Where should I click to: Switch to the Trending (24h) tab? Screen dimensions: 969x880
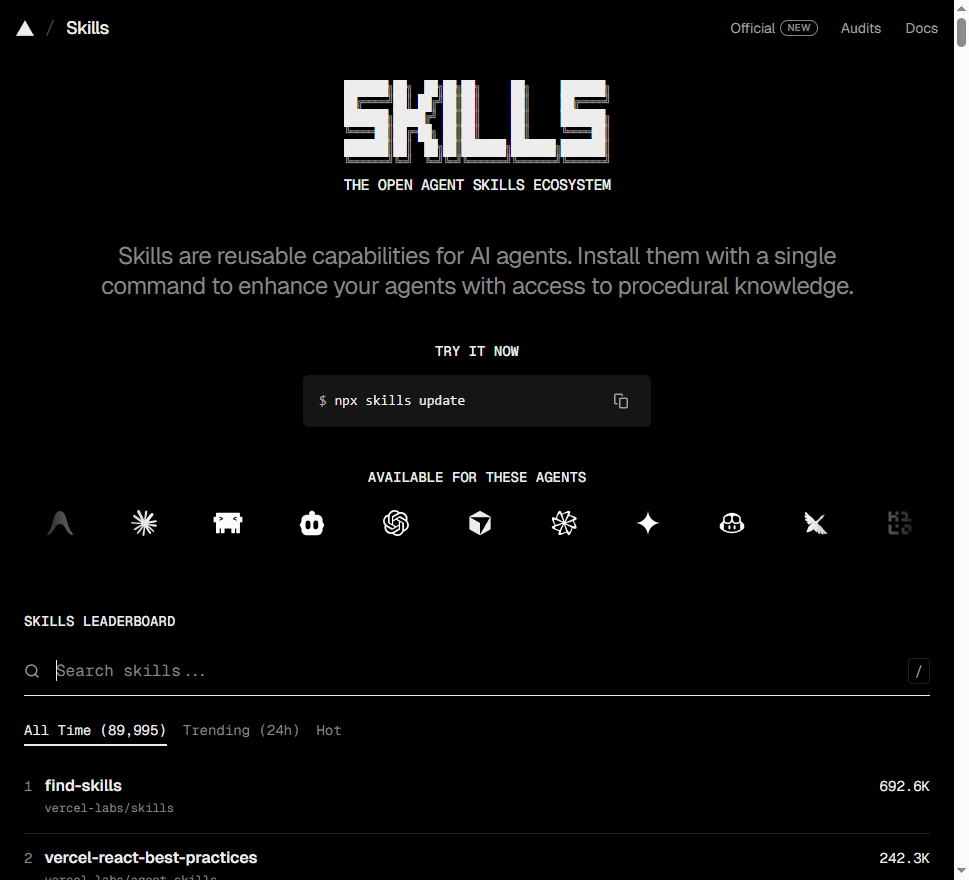[240, 730]
